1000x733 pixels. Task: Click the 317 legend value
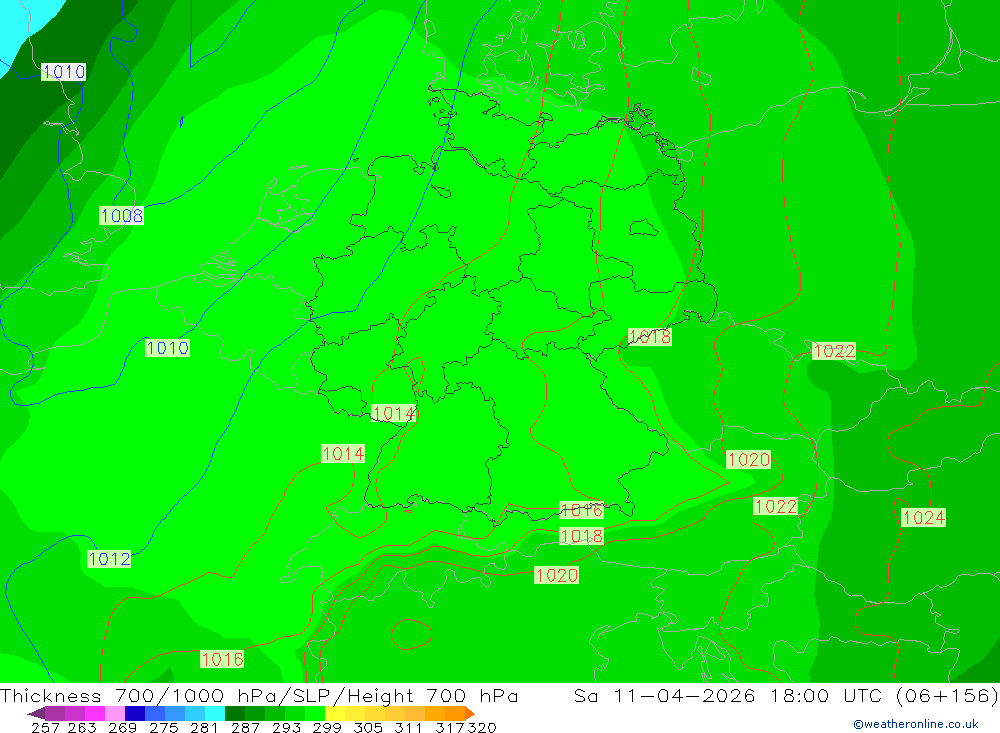(x=449, y=727)
